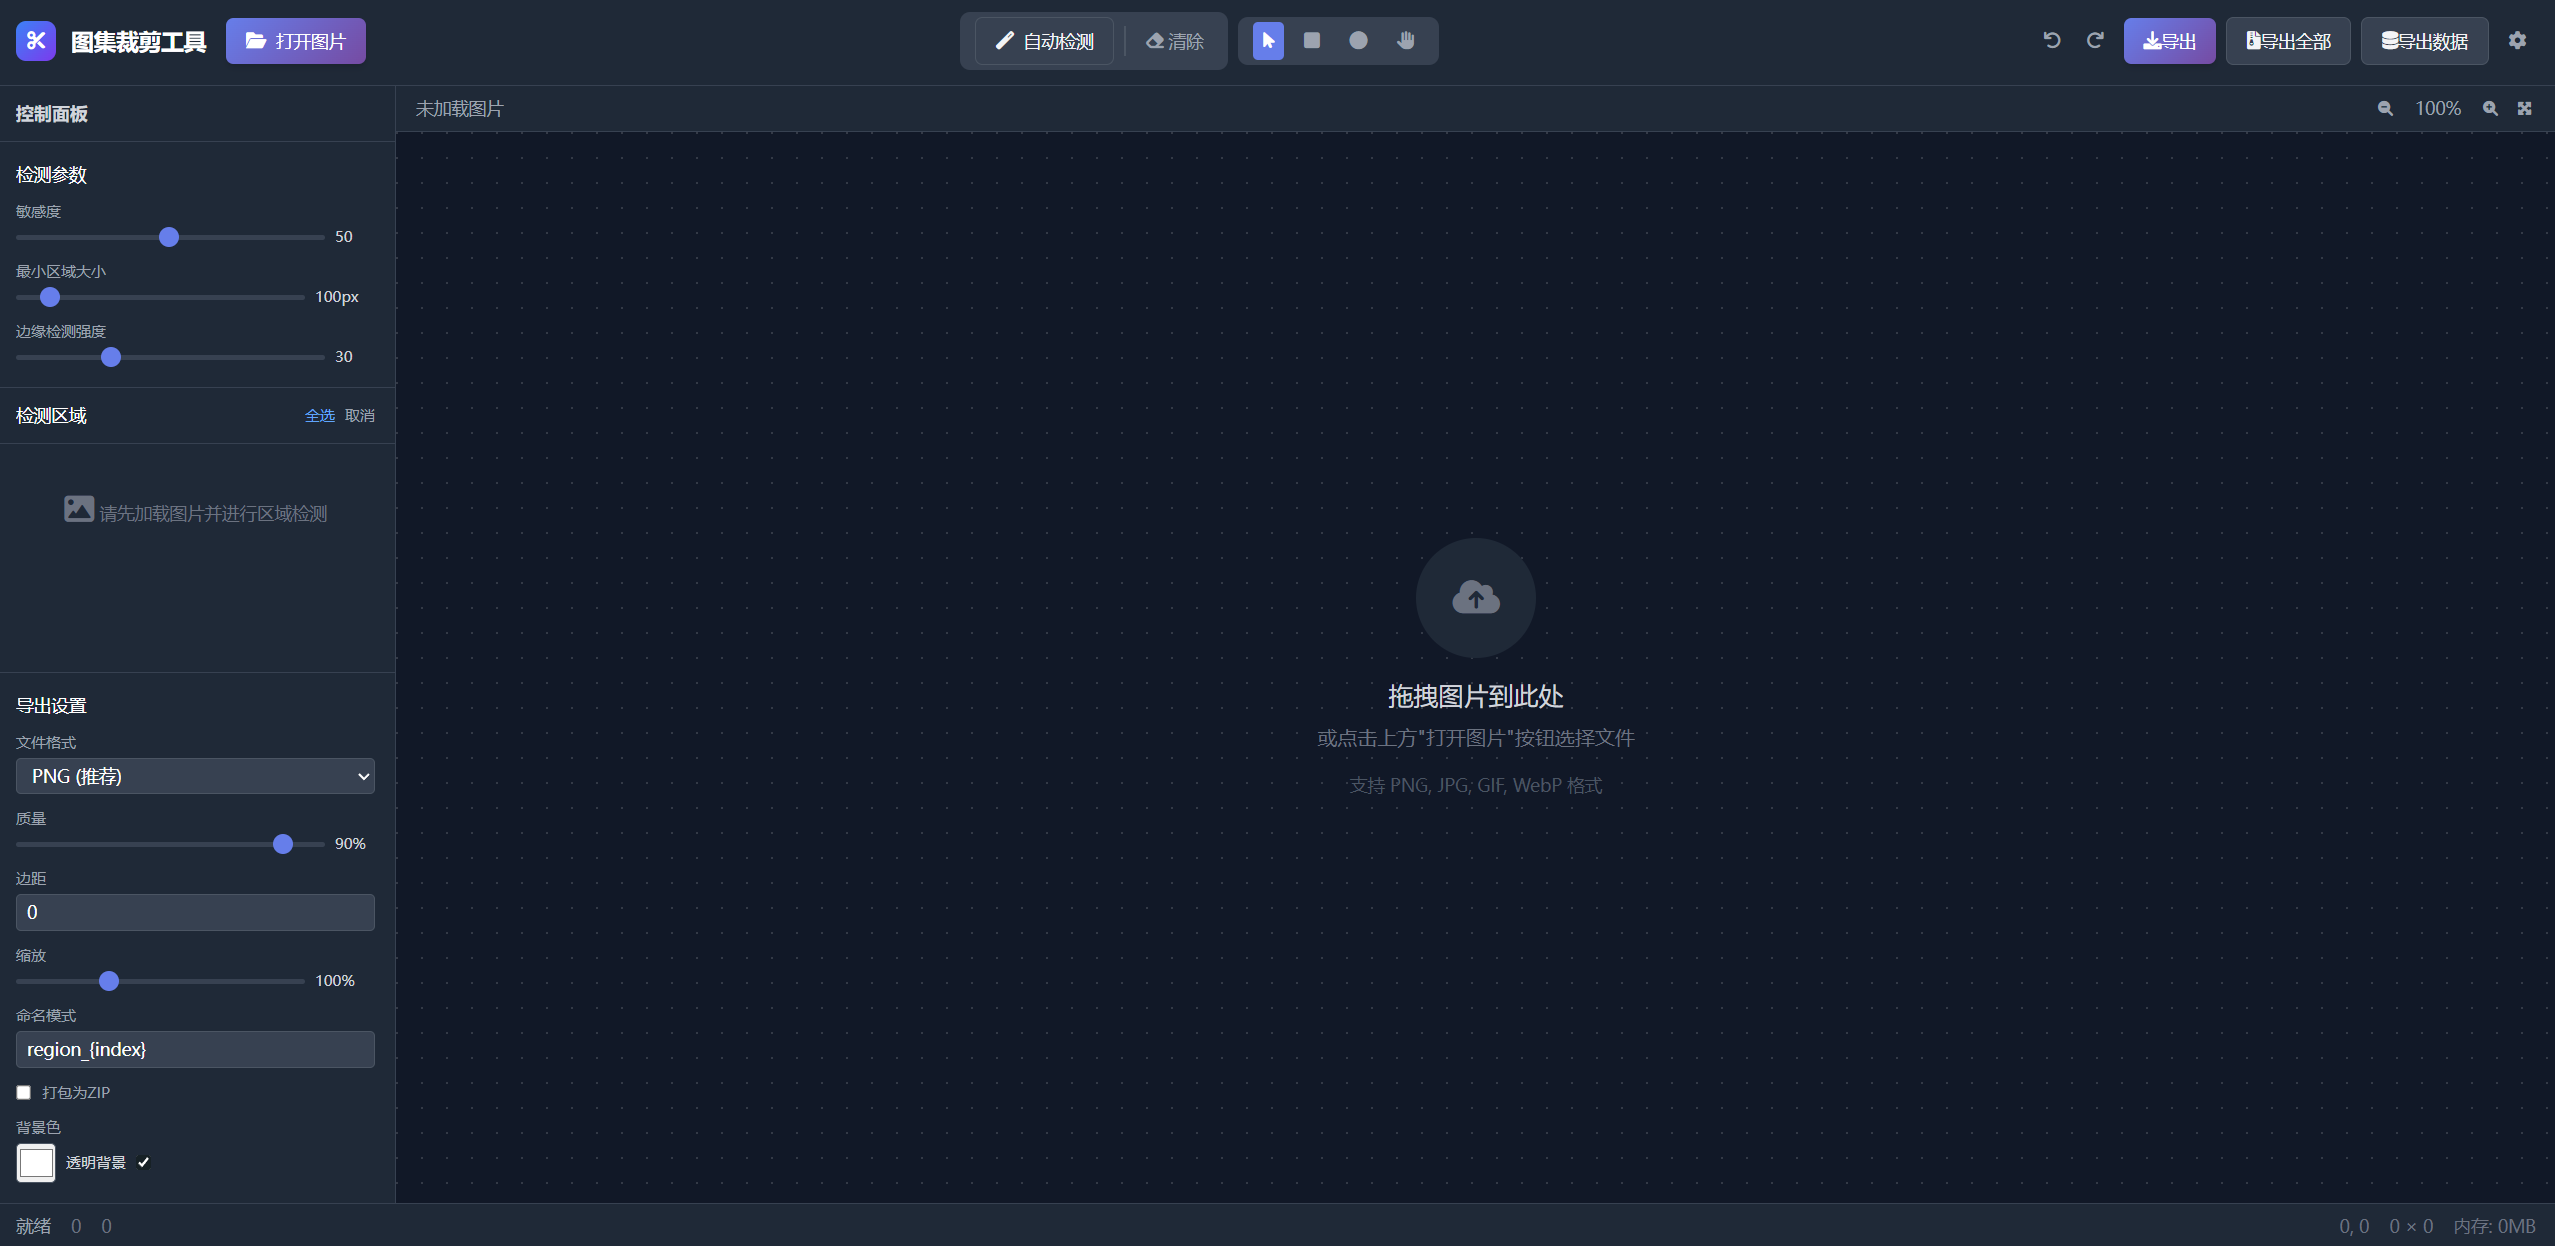Zoom in with the magnifier plus icon
The height and width of the screenshot is (1246, 2555).
pos(2490,109)
